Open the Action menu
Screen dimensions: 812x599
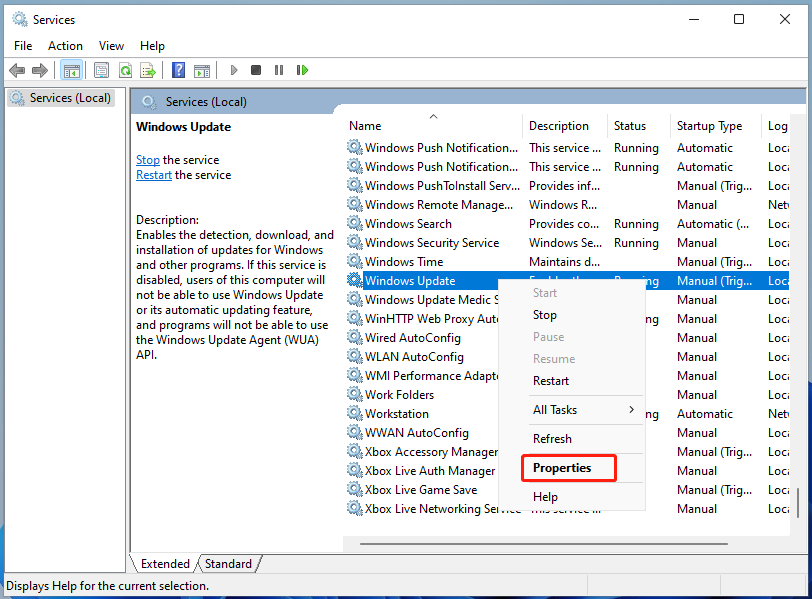[65, 46]
